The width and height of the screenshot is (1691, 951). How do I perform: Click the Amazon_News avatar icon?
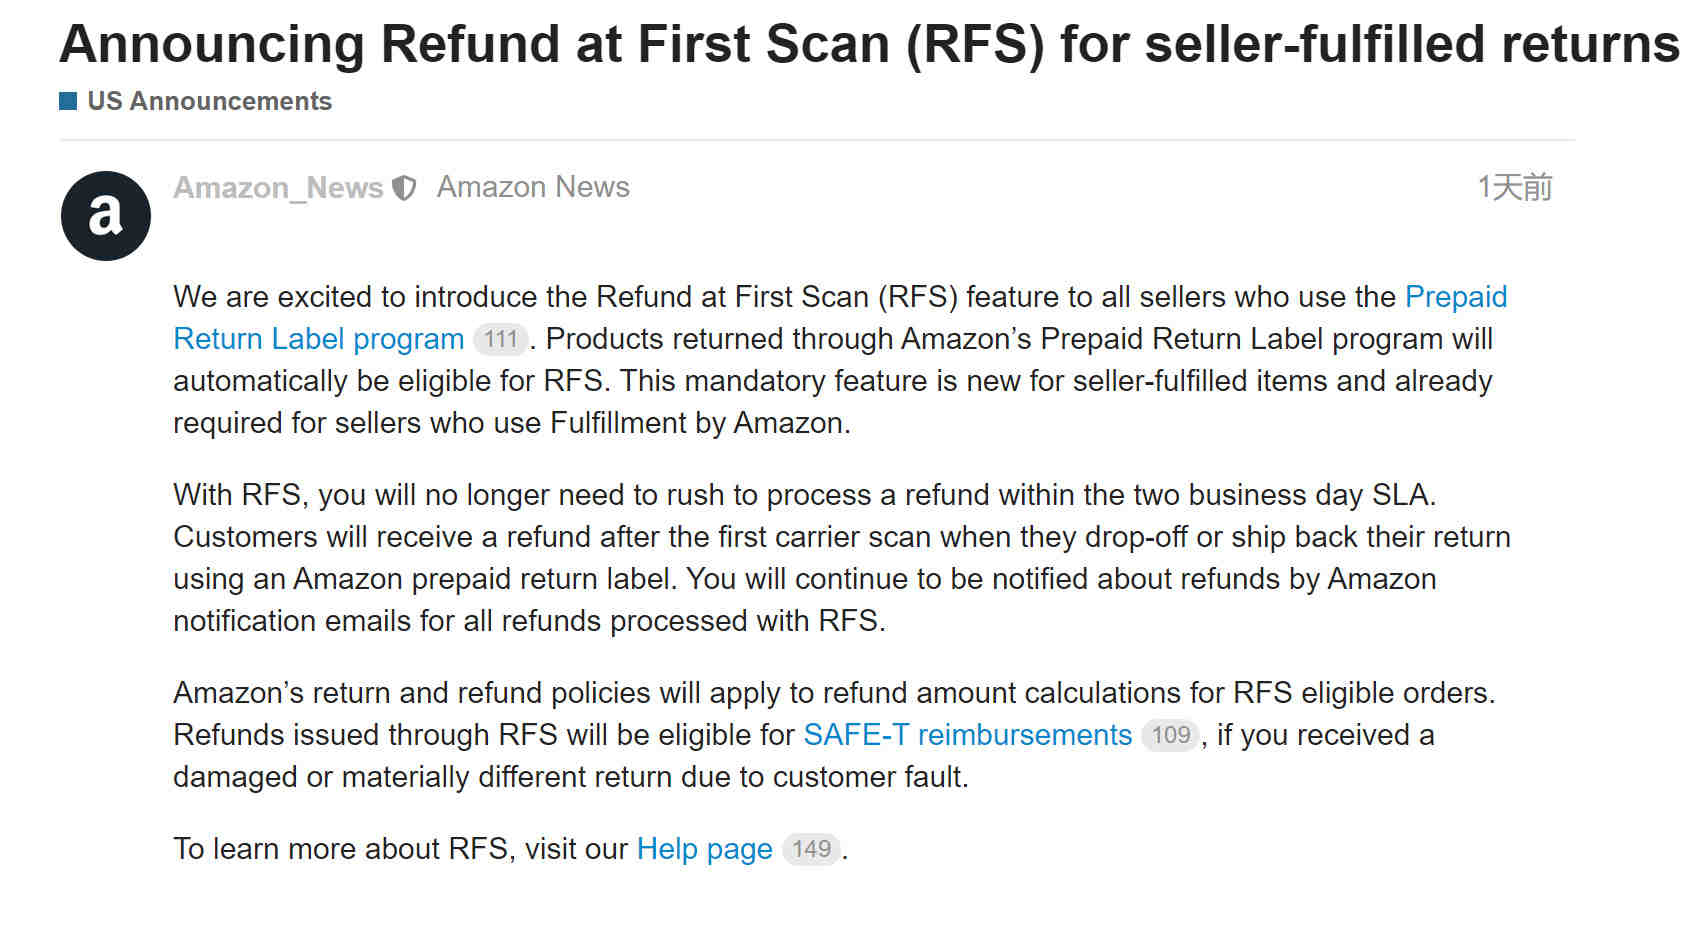click(x=106, y=216)
